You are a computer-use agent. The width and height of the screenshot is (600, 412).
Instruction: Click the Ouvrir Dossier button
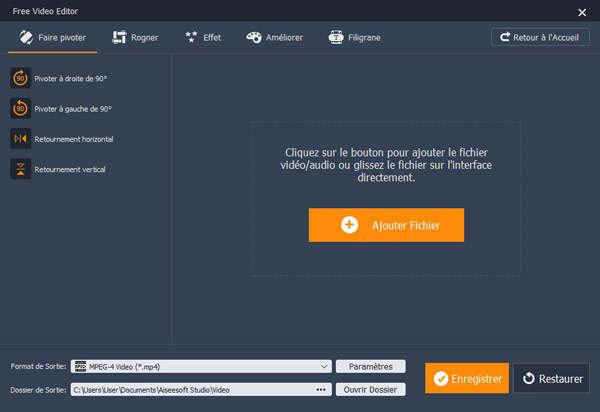click(x=370, y=389)
